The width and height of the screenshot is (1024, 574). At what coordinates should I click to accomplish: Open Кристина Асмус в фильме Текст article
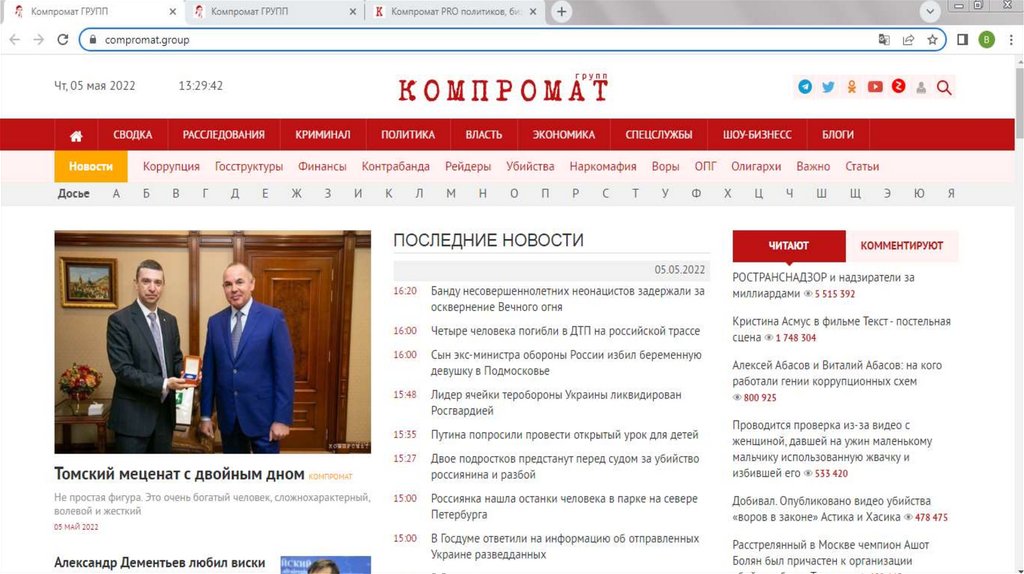(x=841, y=329)
